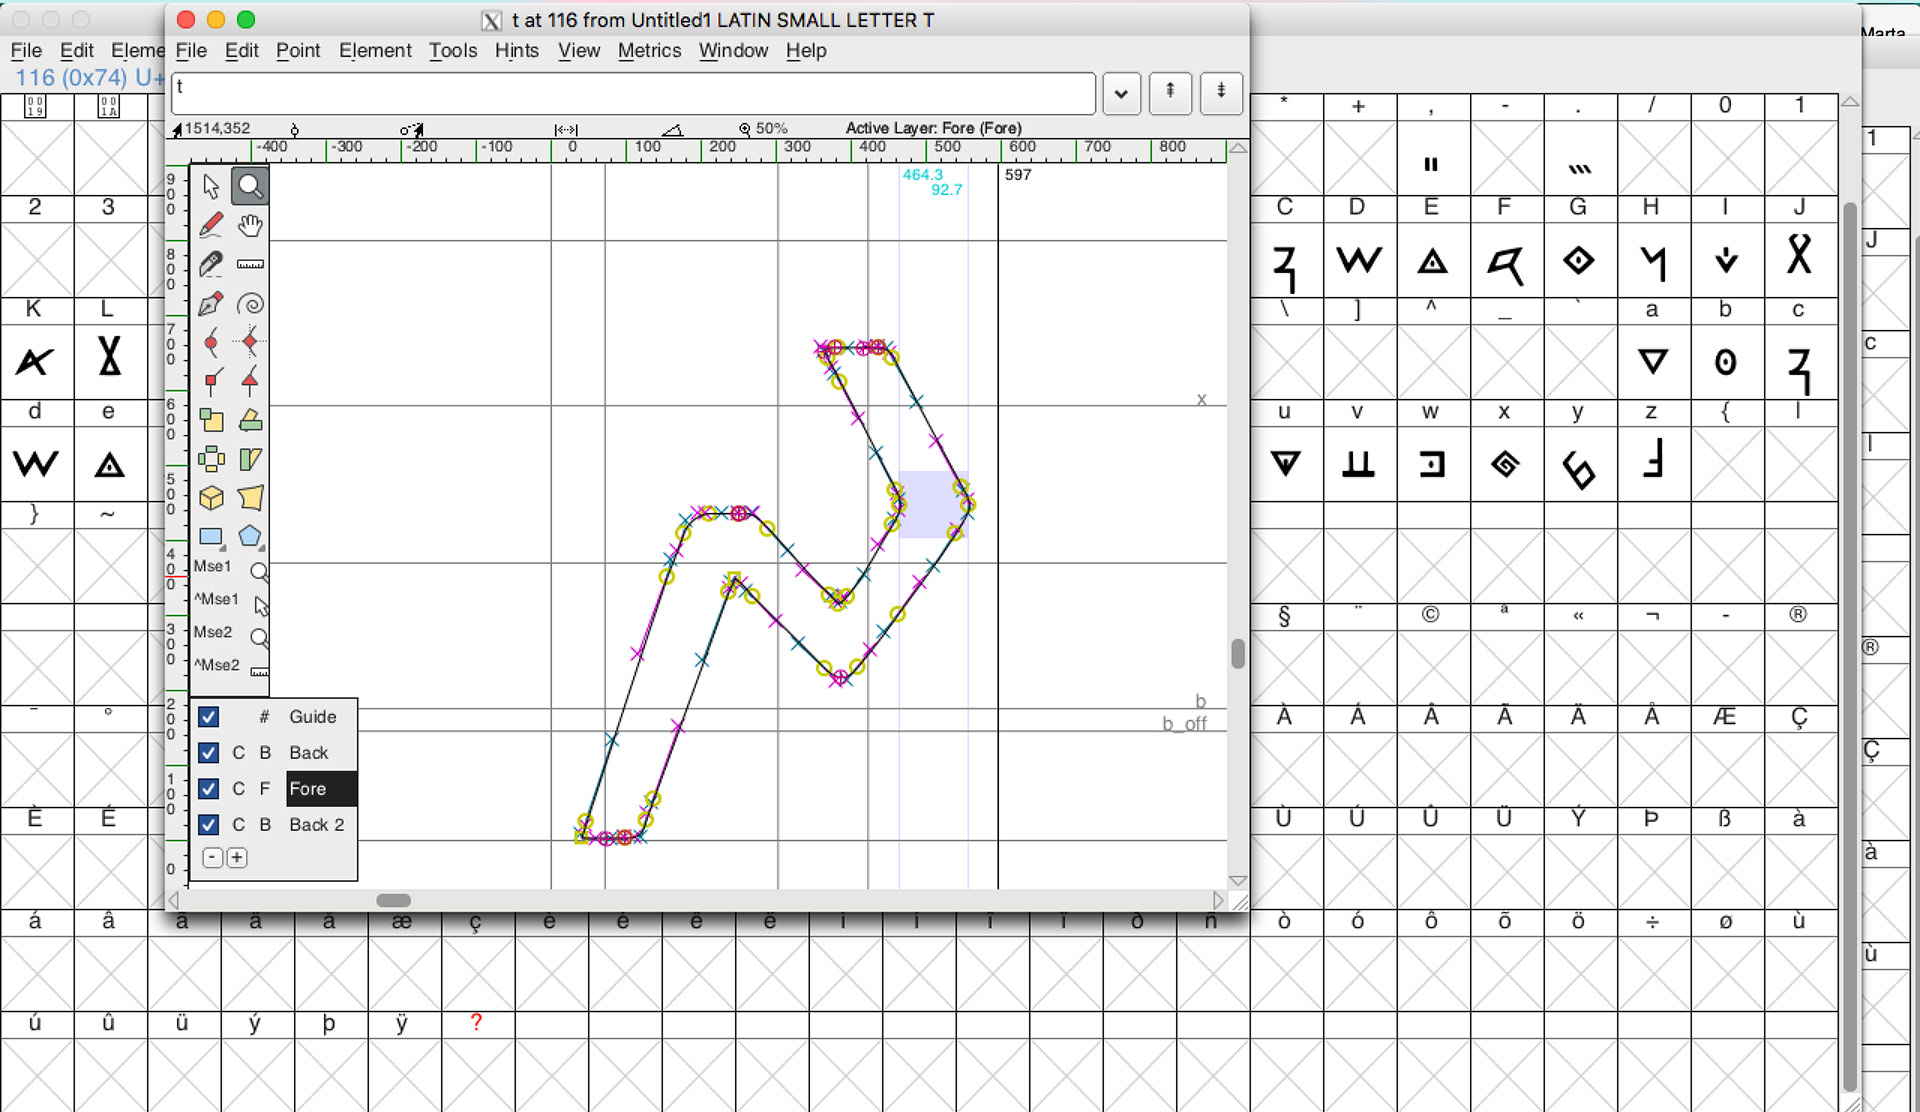Viewport: 1920px width, 1112px height.
Task: Select the Pointer tool in the palette
Action: pyautogui.click(x=211, y=187)
